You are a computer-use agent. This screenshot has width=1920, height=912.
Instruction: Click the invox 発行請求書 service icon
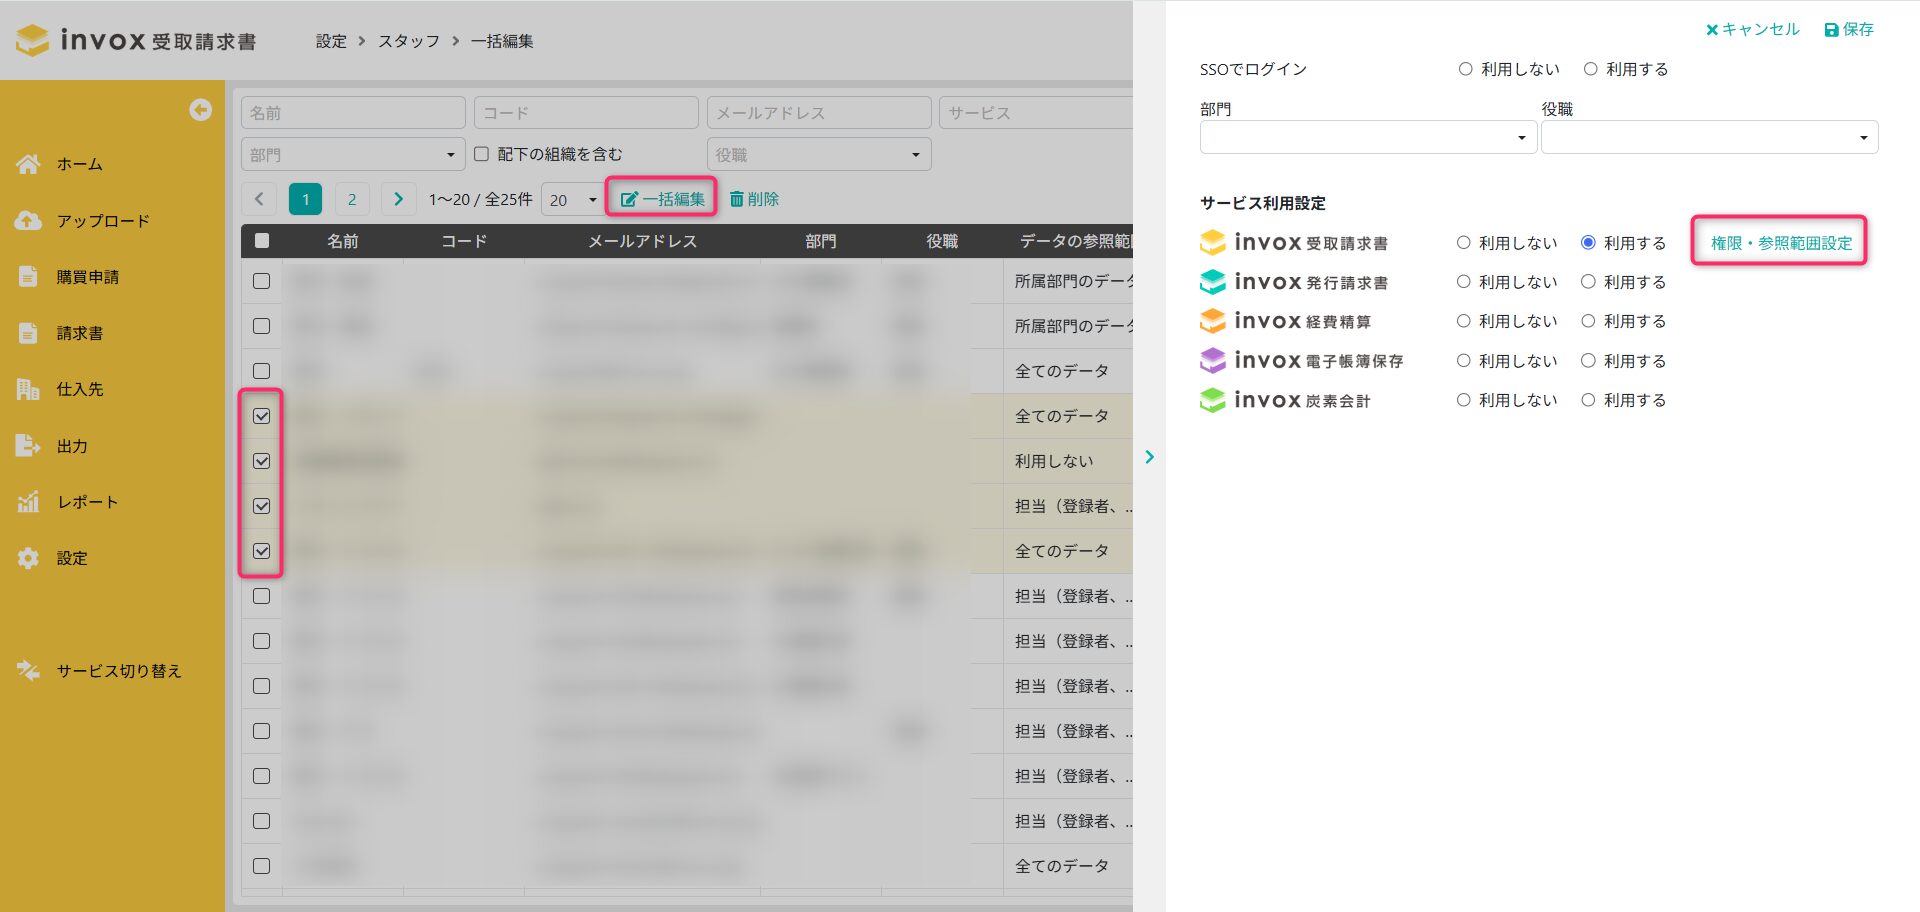point(1212,282)
